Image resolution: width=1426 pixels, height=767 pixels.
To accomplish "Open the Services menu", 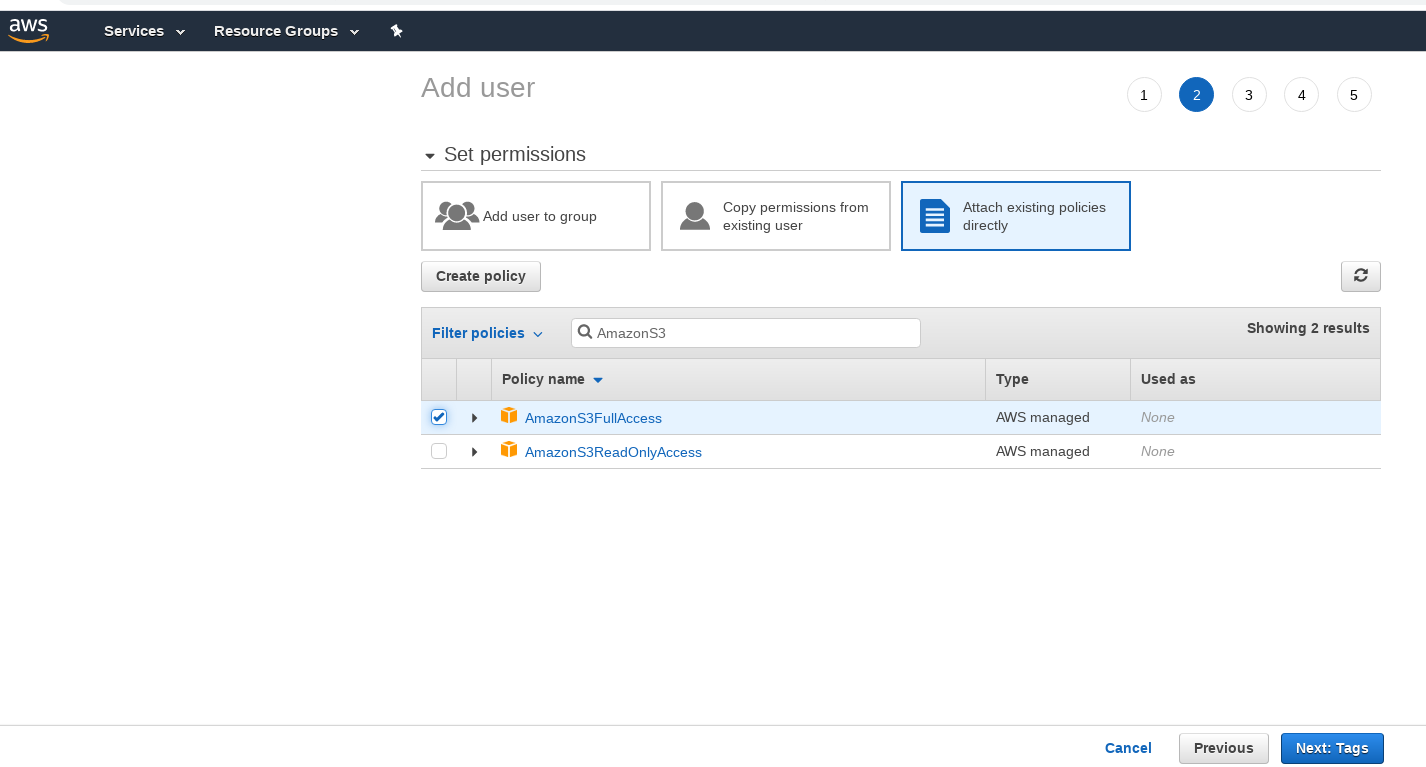I will point(144,31).
